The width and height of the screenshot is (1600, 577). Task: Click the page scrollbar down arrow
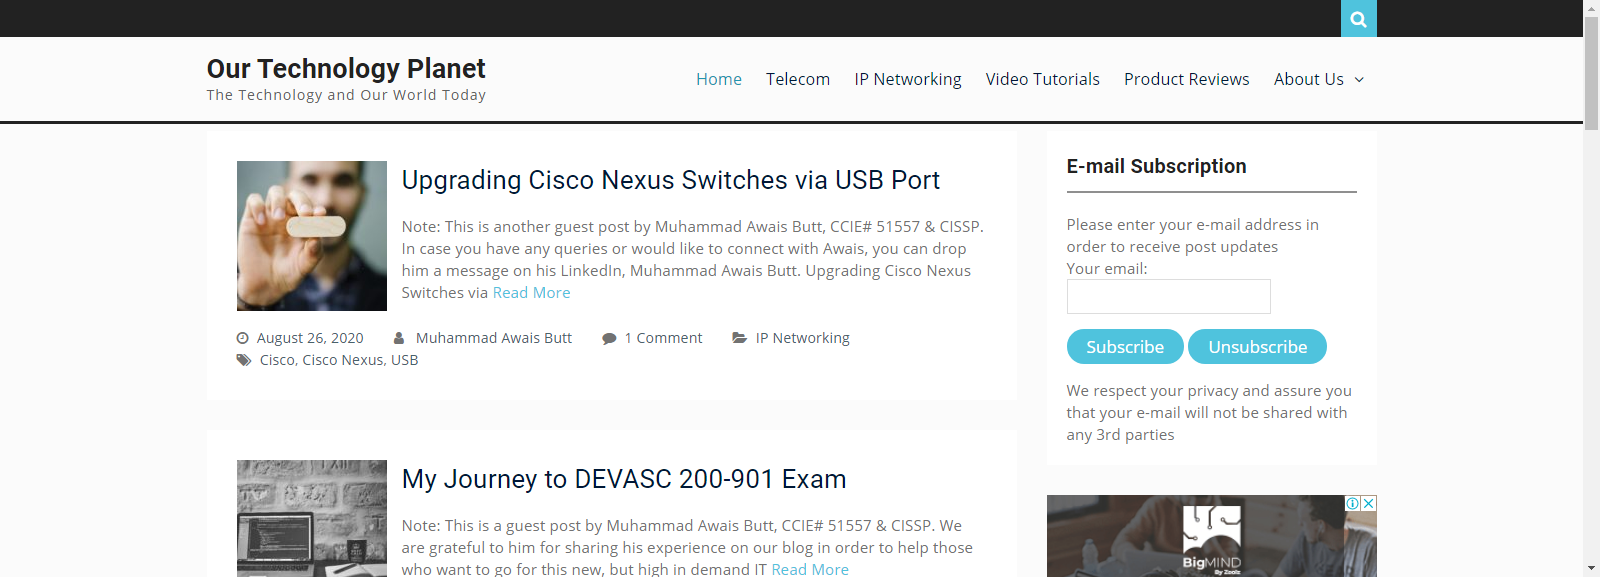1591,568
